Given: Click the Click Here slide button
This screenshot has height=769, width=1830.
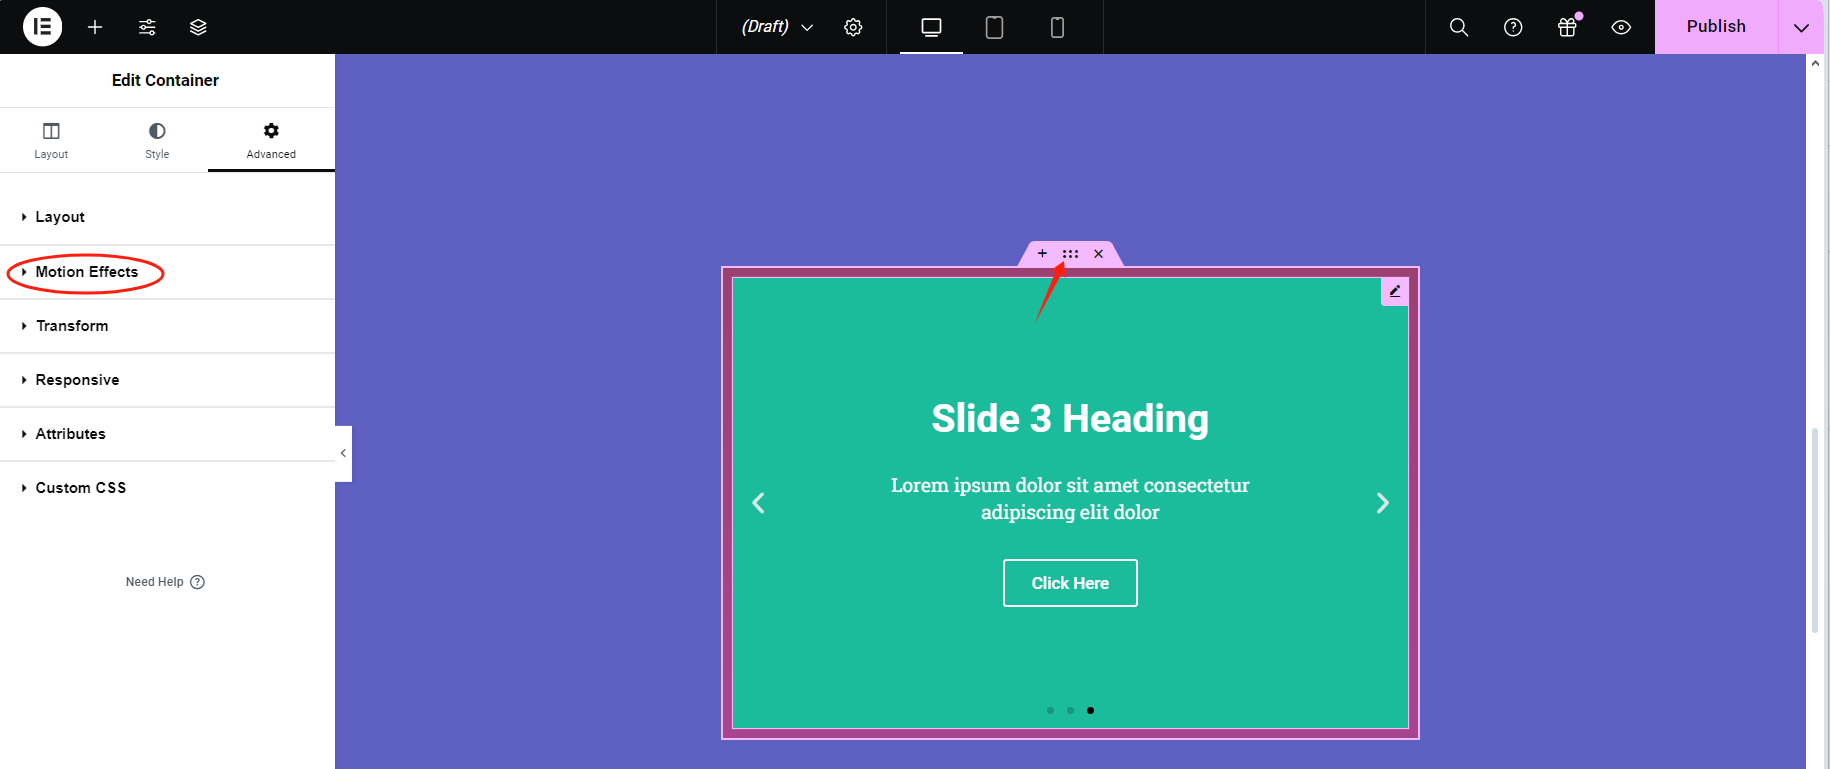Looking at the screenshot, I should coord(1070,583).
